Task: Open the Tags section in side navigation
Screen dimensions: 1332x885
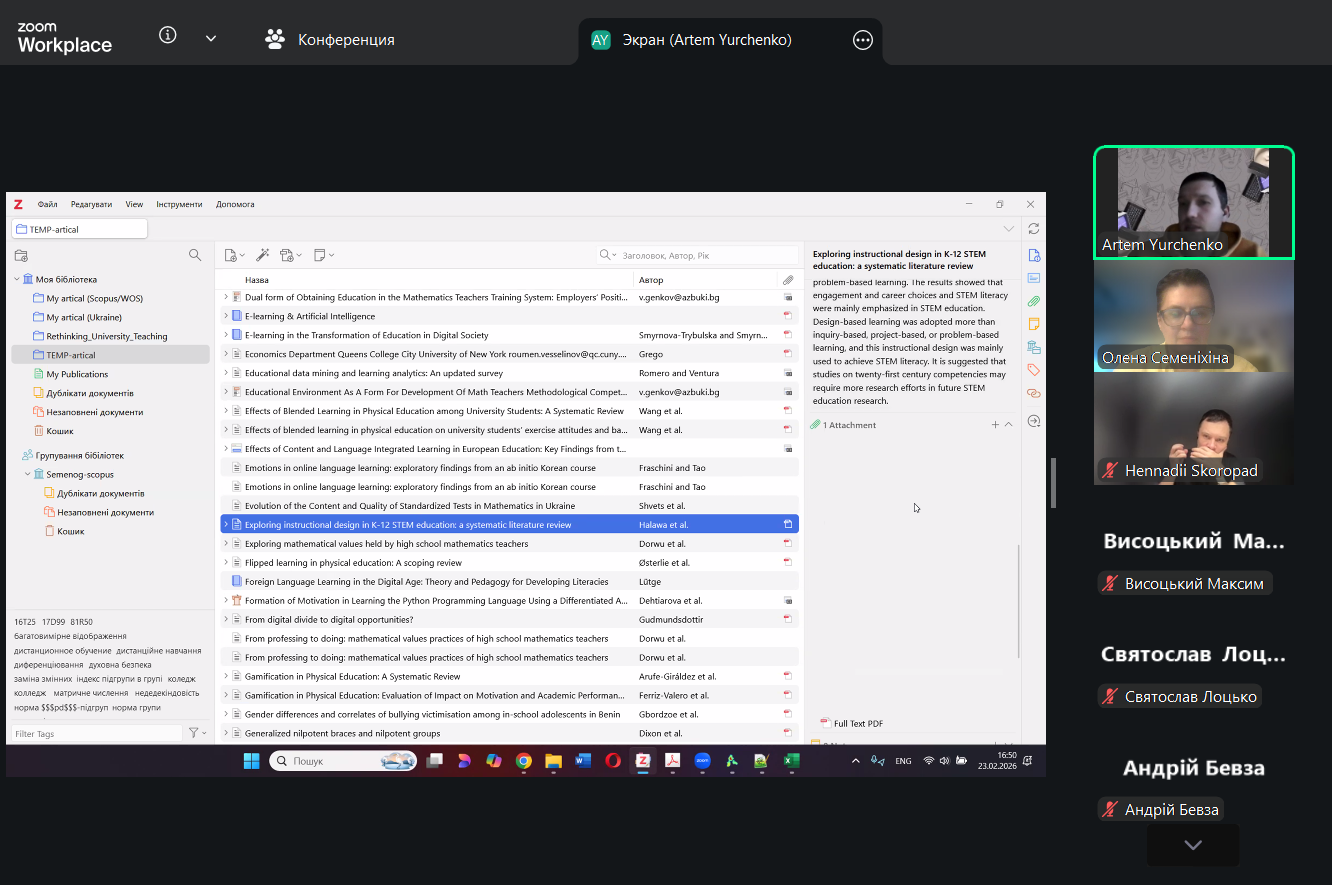Action: pyautogui.click(x=1033, y=370)
